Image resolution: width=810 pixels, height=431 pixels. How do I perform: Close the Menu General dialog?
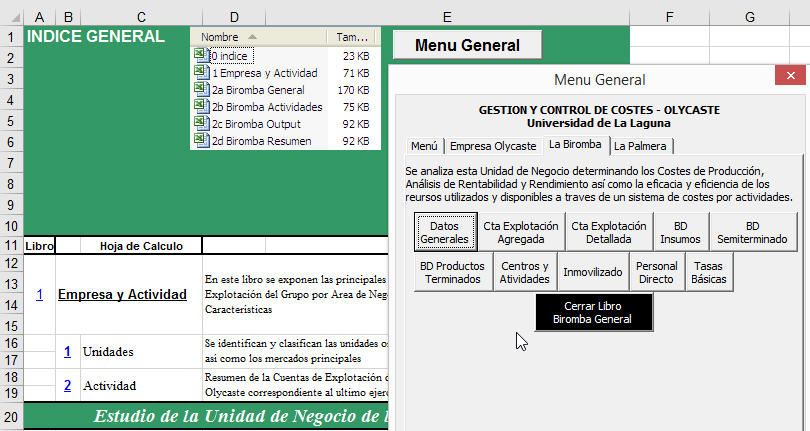pos(791,79)
